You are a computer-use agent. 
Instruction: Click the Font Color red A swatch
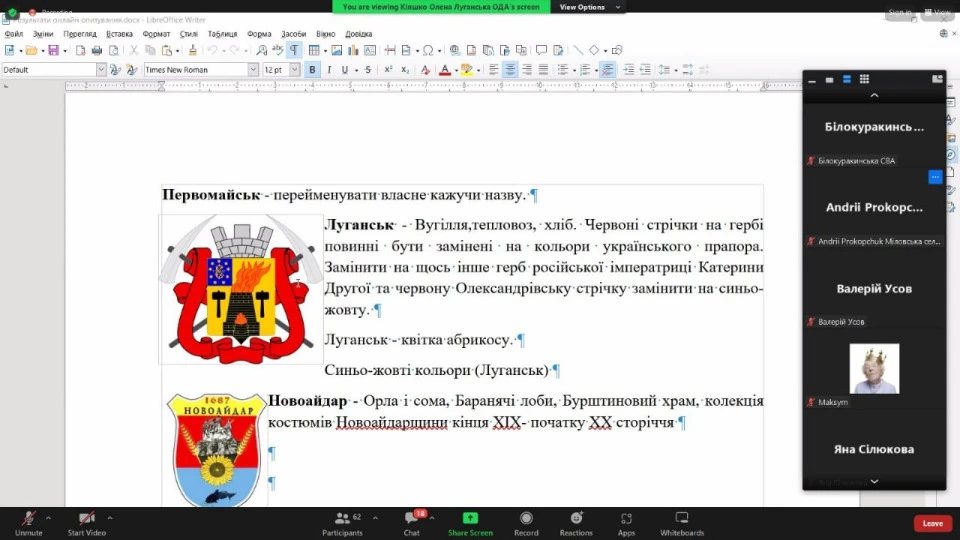(x=445, y=70)
